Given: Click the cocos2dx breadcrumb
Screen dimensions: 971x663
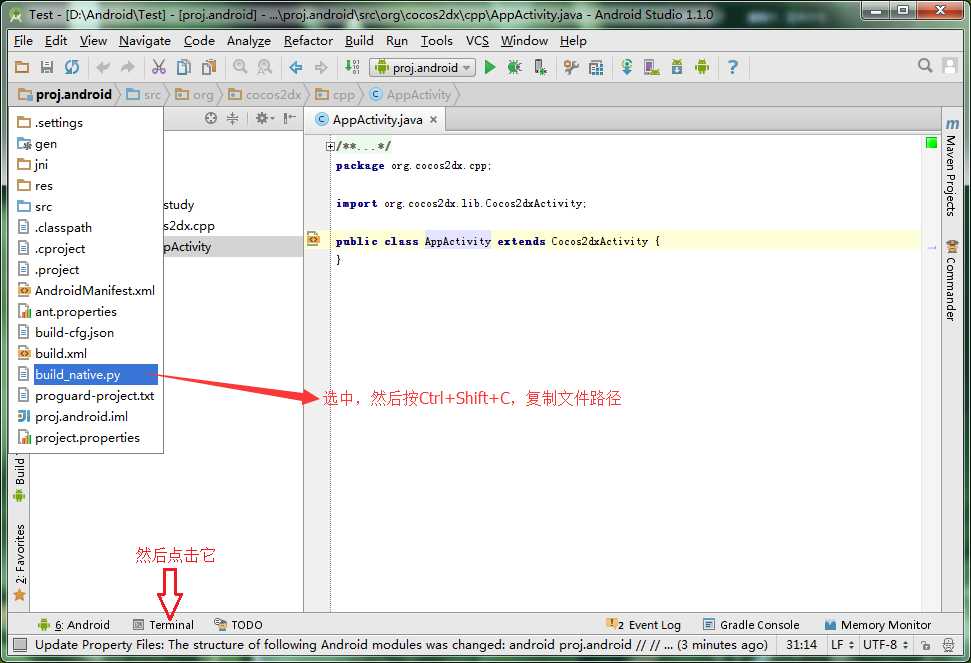Looking at the screenshot, I should (265, 95).
